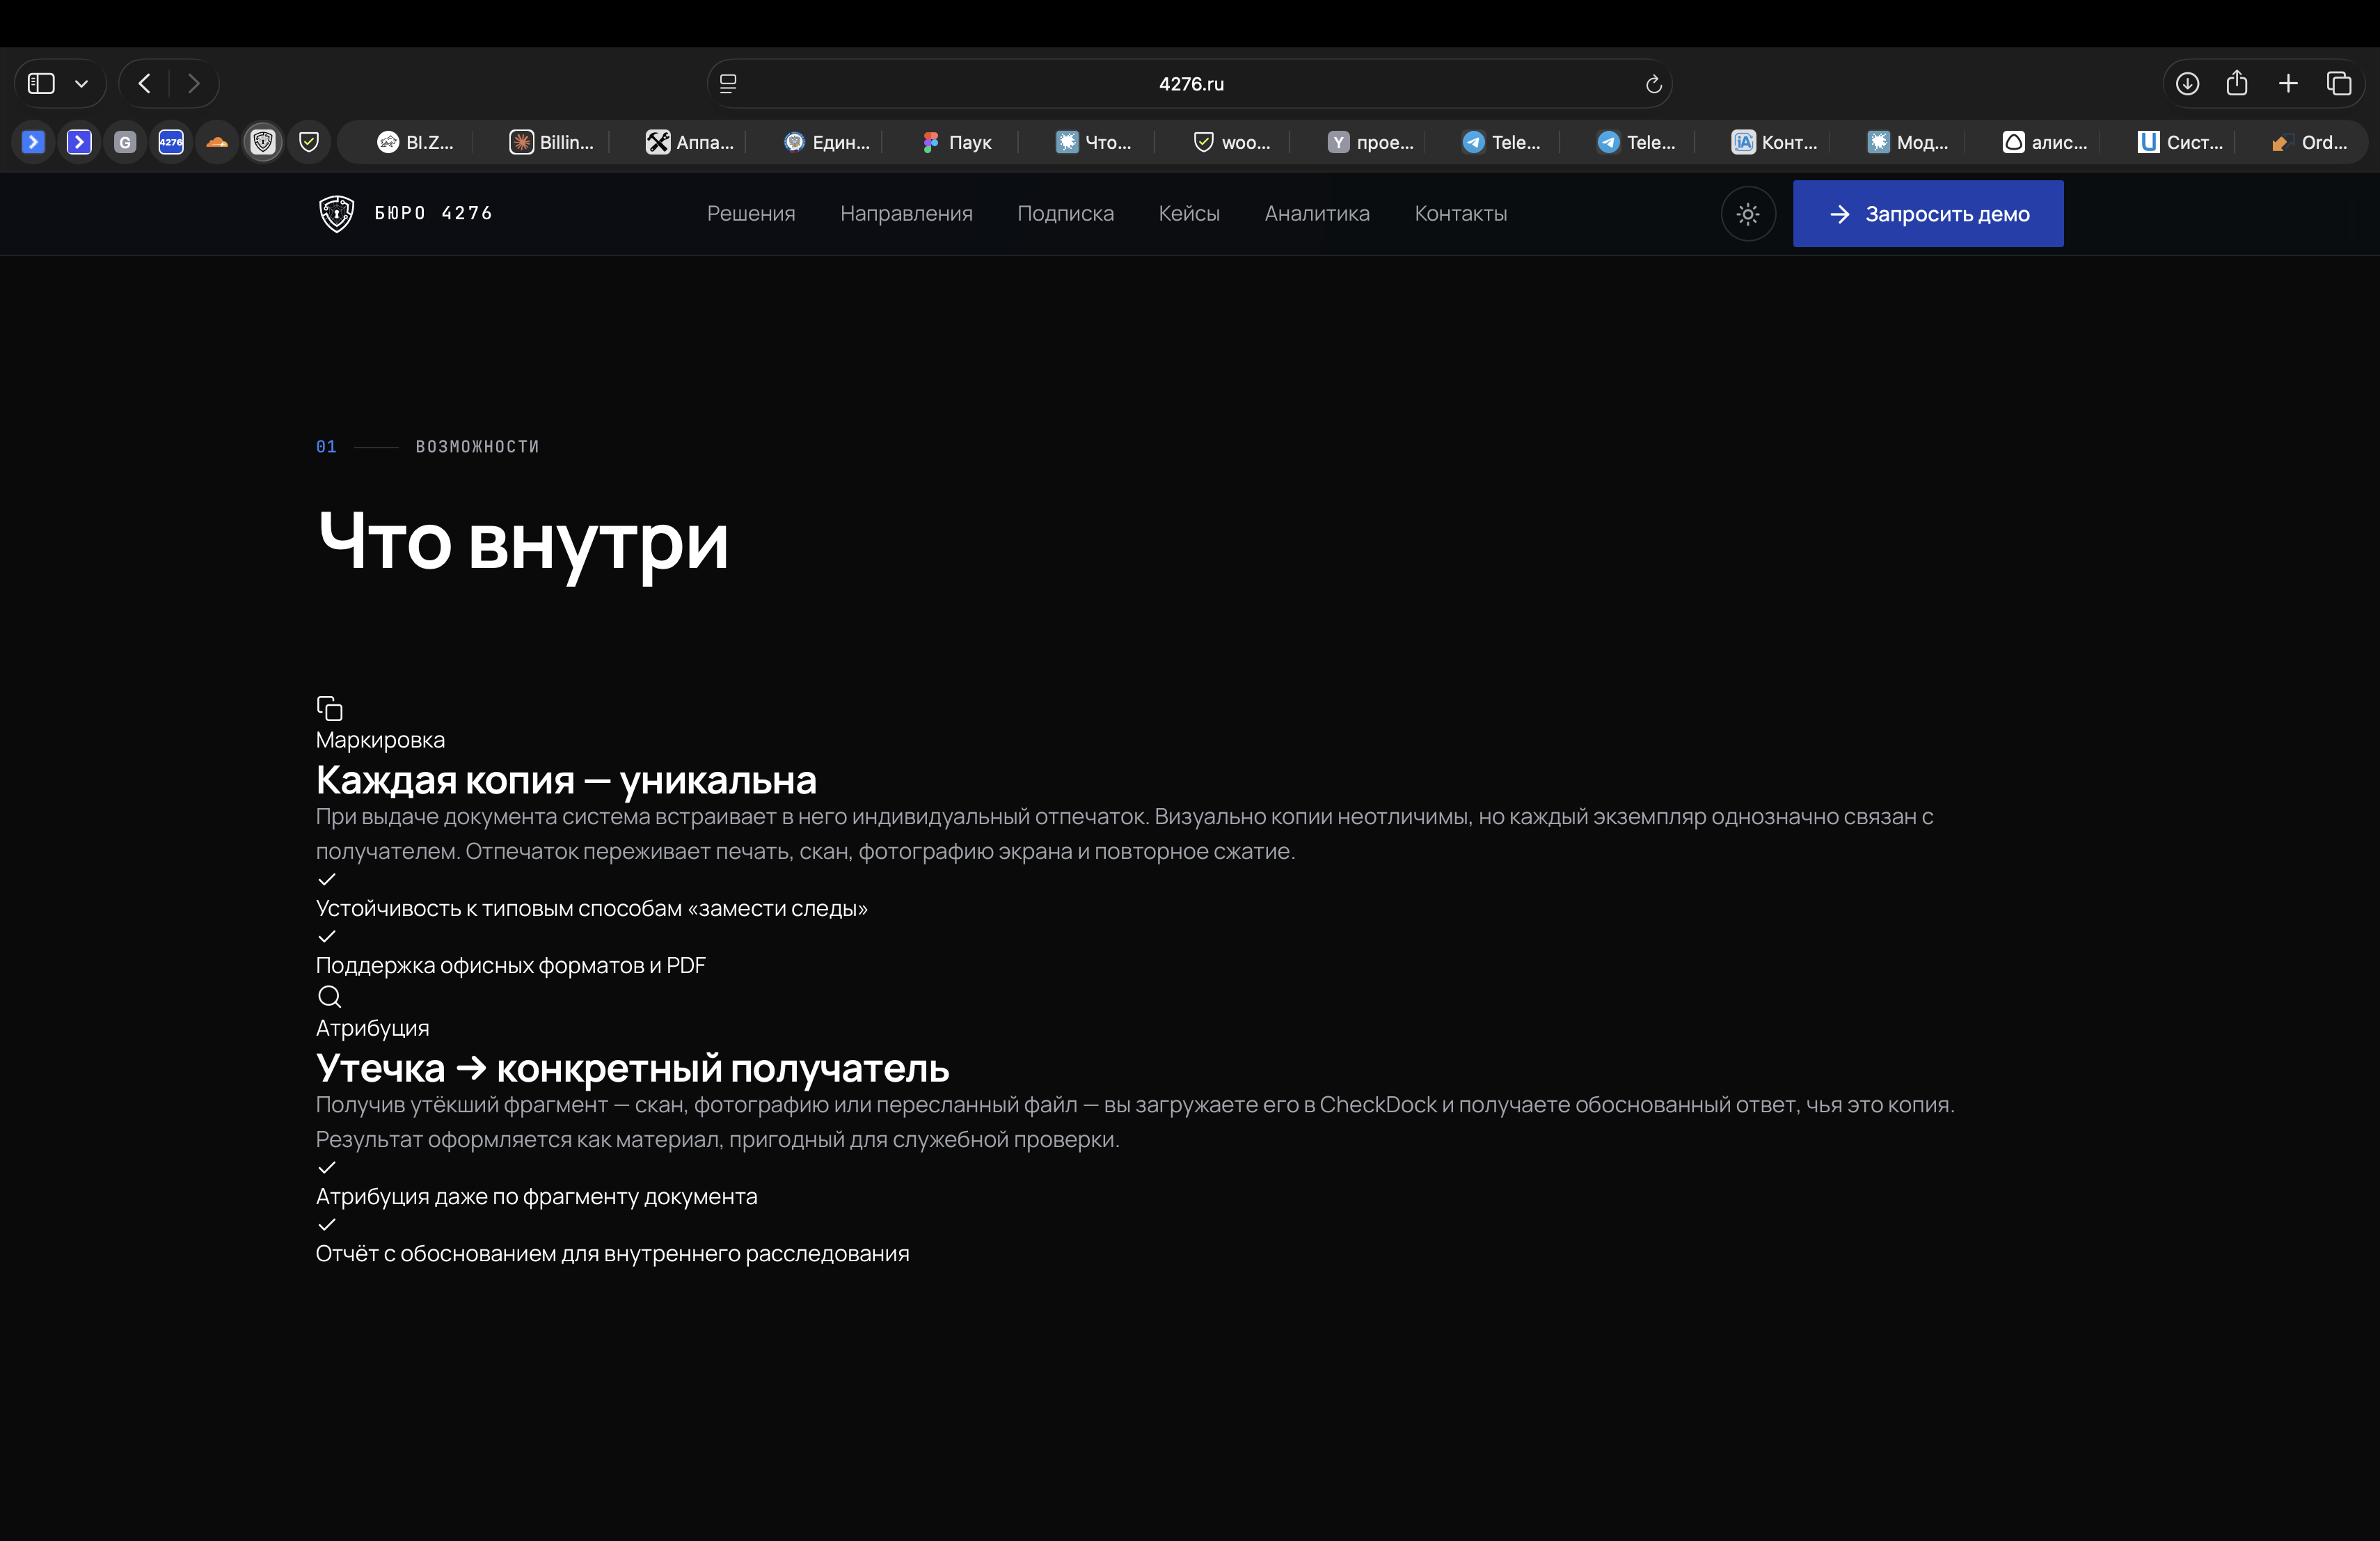Switch to the Конт... tab
The height and width of the screenshot is (1541, 2380).
pos(1774,142)
